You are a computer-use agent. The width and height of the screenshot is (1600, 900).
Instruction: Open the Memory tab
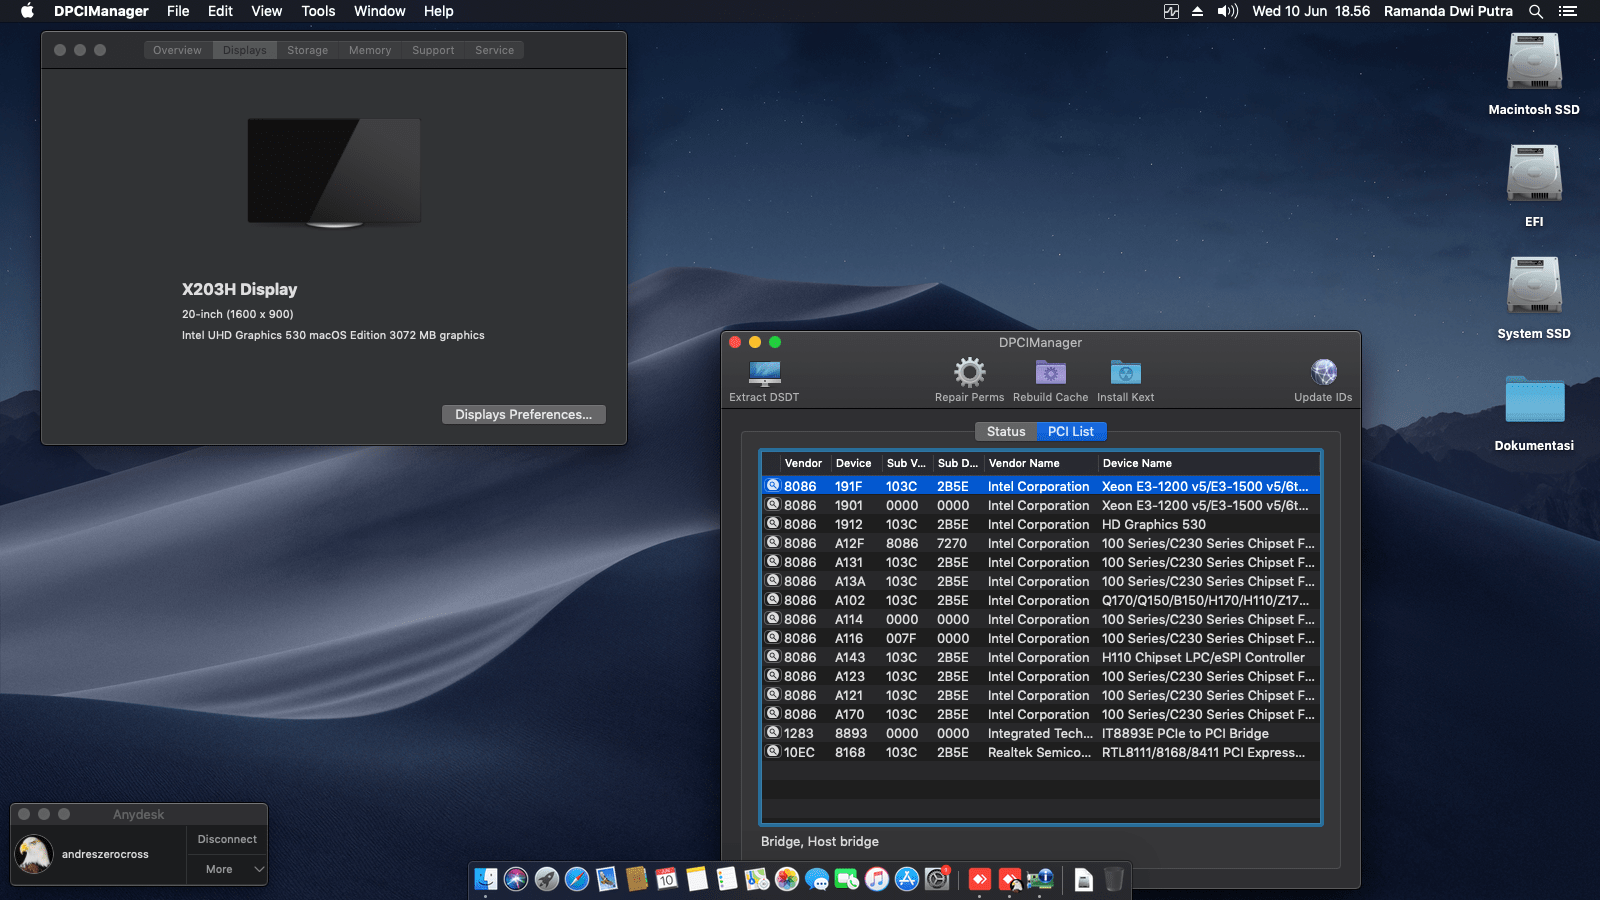tap(370, 50)
